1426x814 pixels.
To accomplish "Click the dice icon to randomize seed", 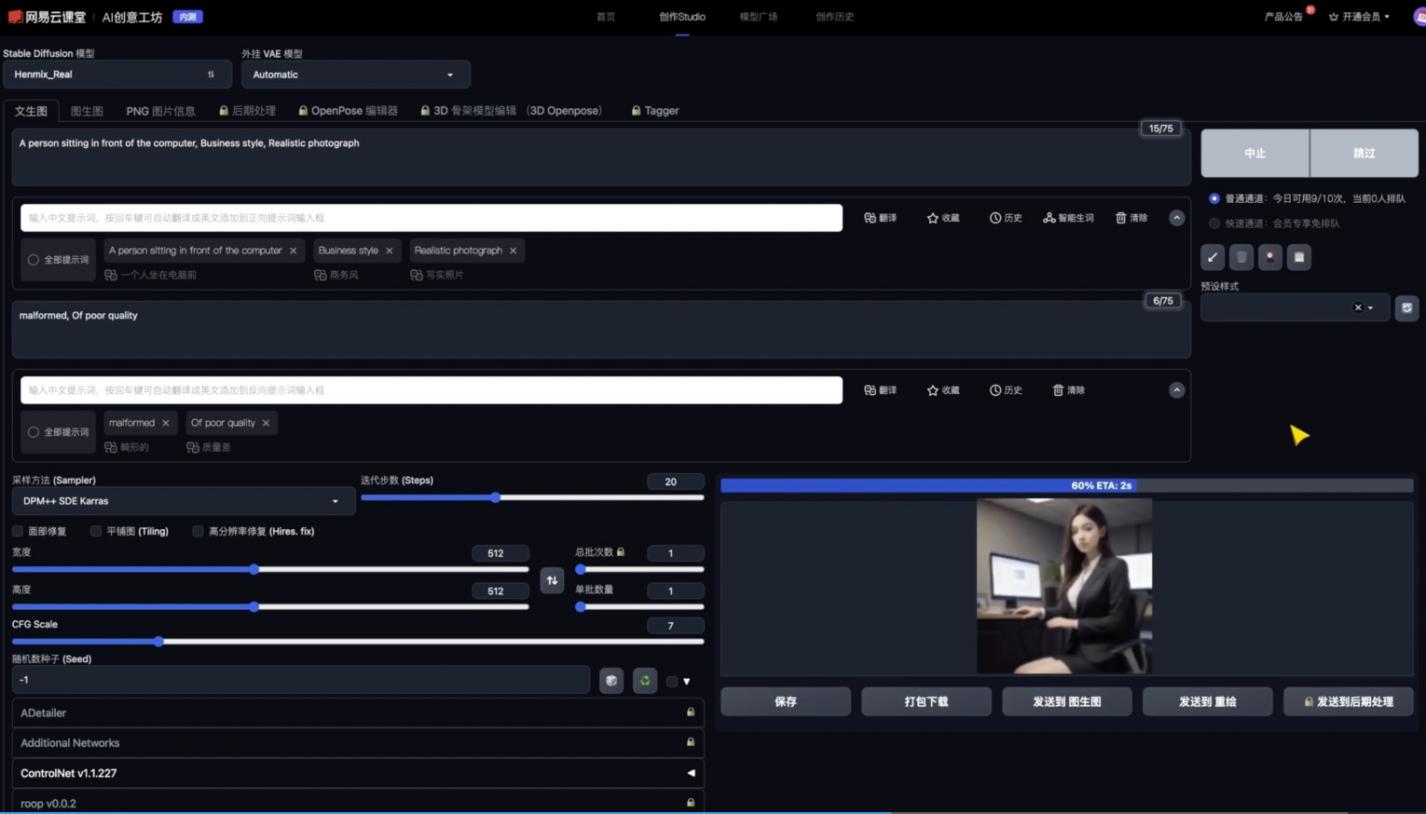I will [x=611, y=681].
